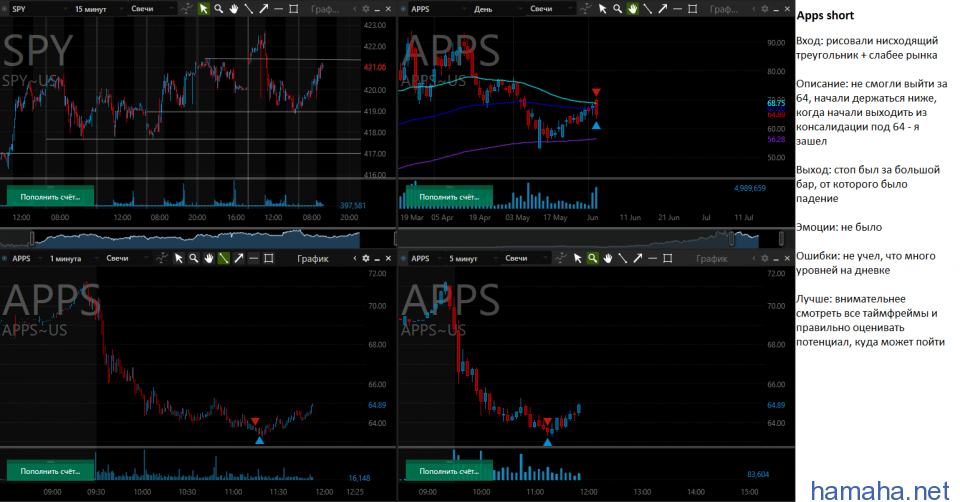
Task: Choose rectangle tool in APPS 5-minute chart
Action: tap(667, 258)
